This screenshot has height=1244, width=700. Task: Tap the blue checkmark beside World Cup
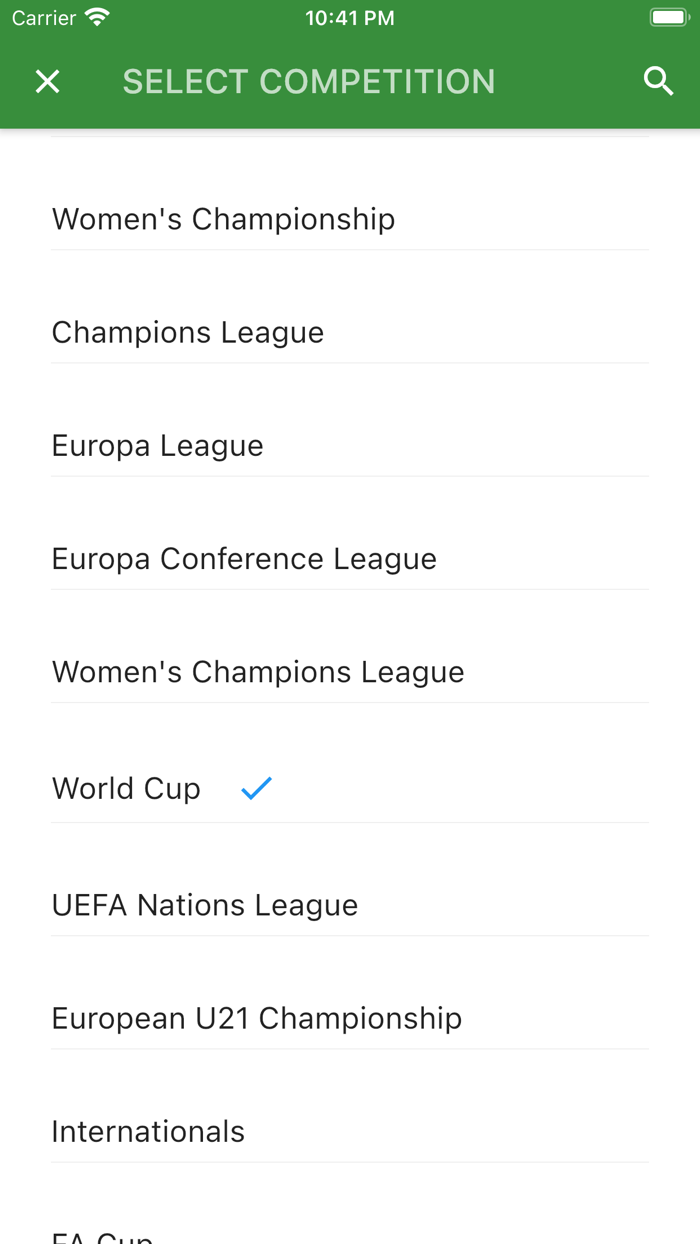click(x=256, y=789)
